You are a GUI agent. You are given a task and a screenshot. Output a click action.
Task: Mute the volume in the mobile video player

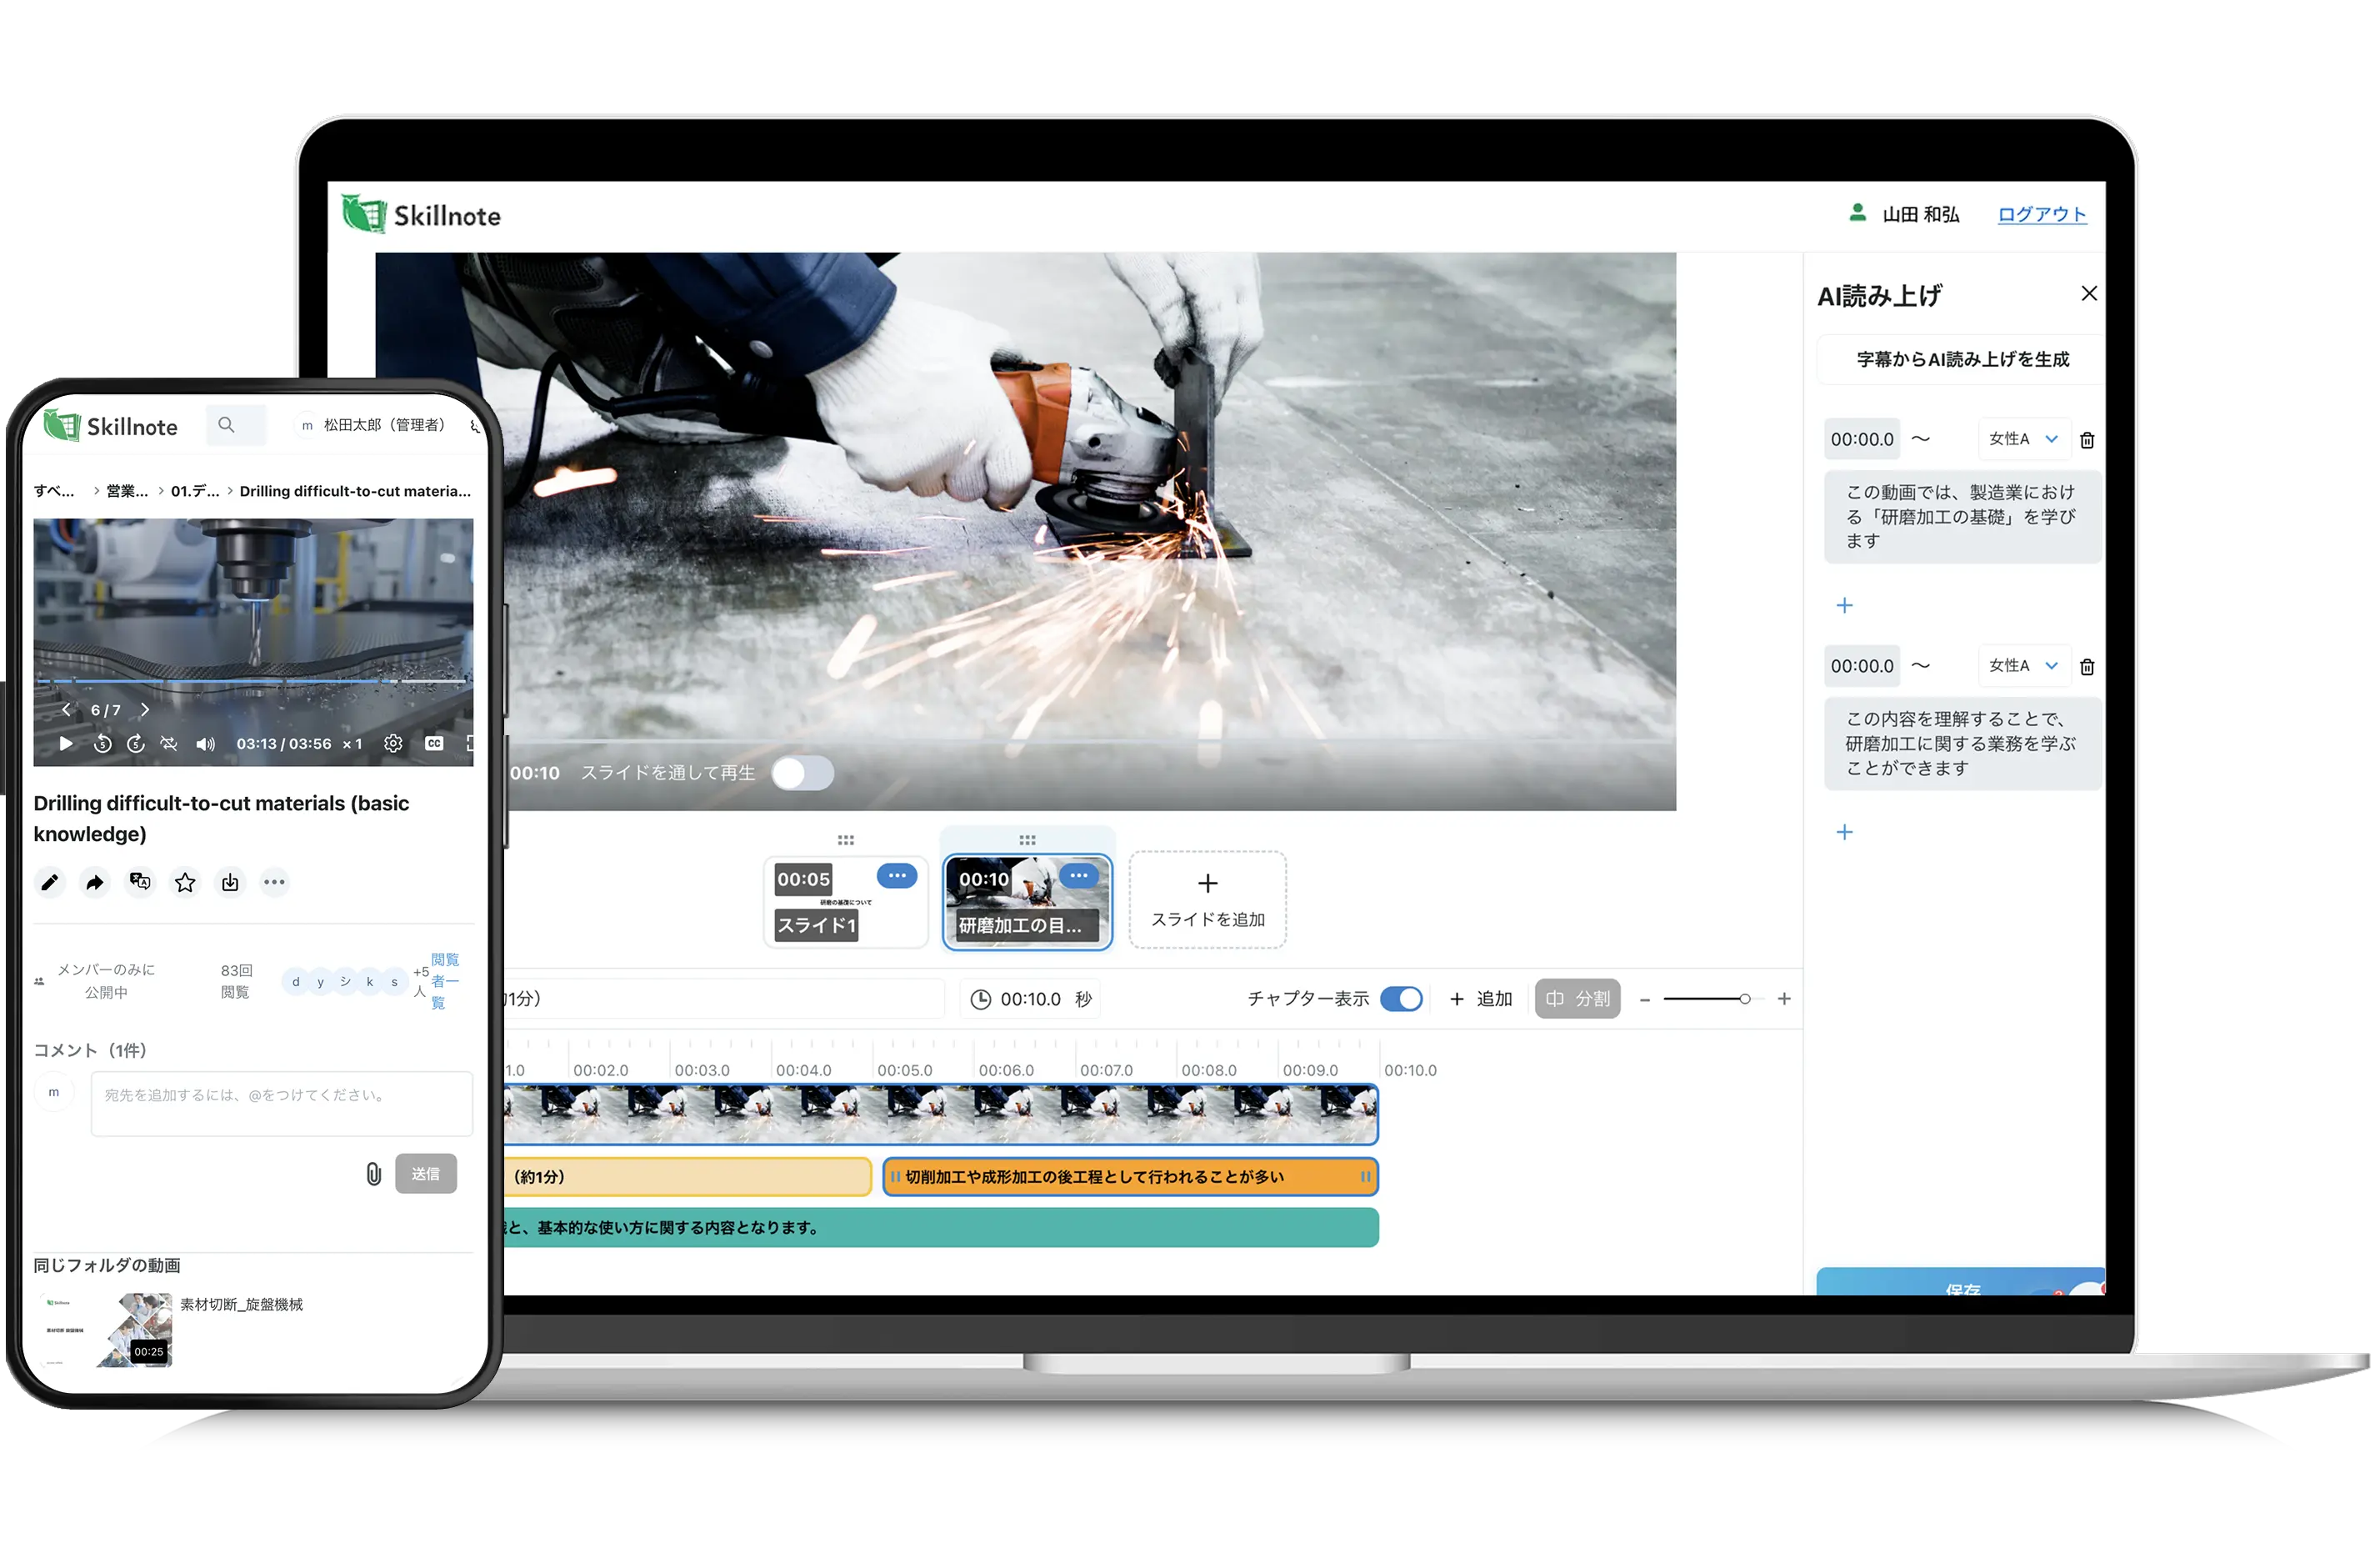(x=204, y=743)
